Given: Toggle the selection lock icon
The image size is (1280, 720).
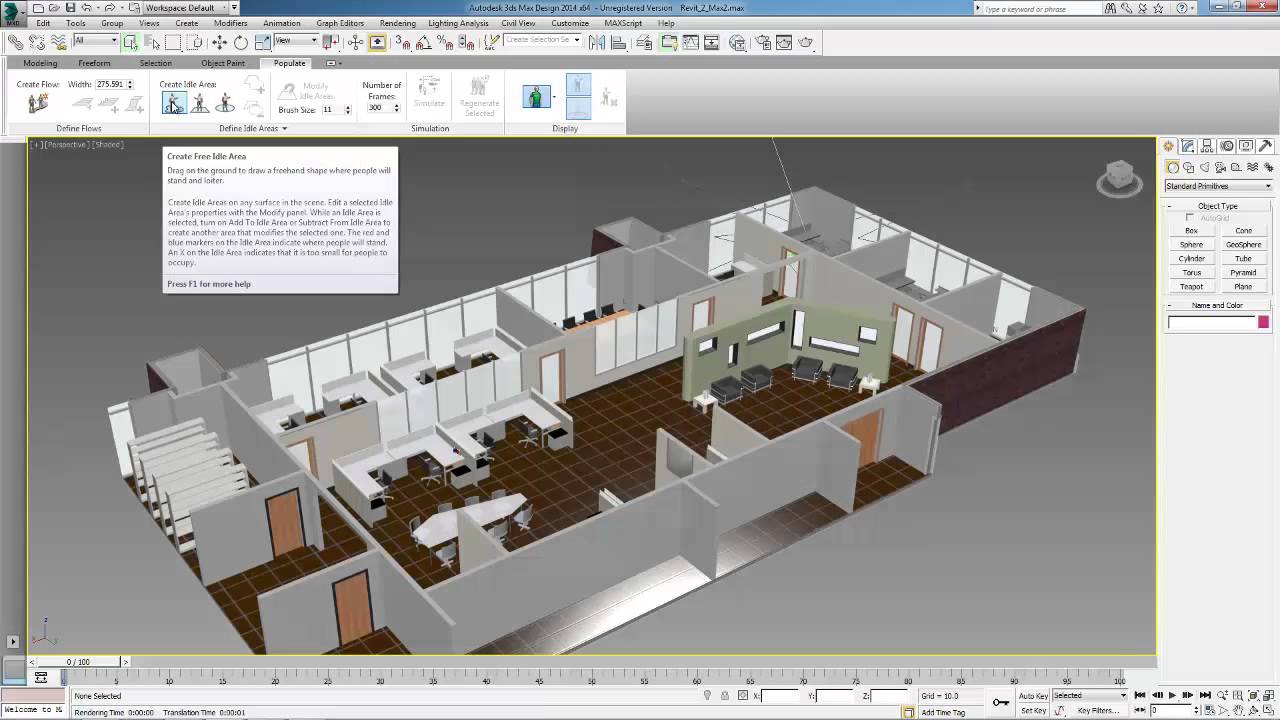Looking at the screenshot, I should 725,696.
